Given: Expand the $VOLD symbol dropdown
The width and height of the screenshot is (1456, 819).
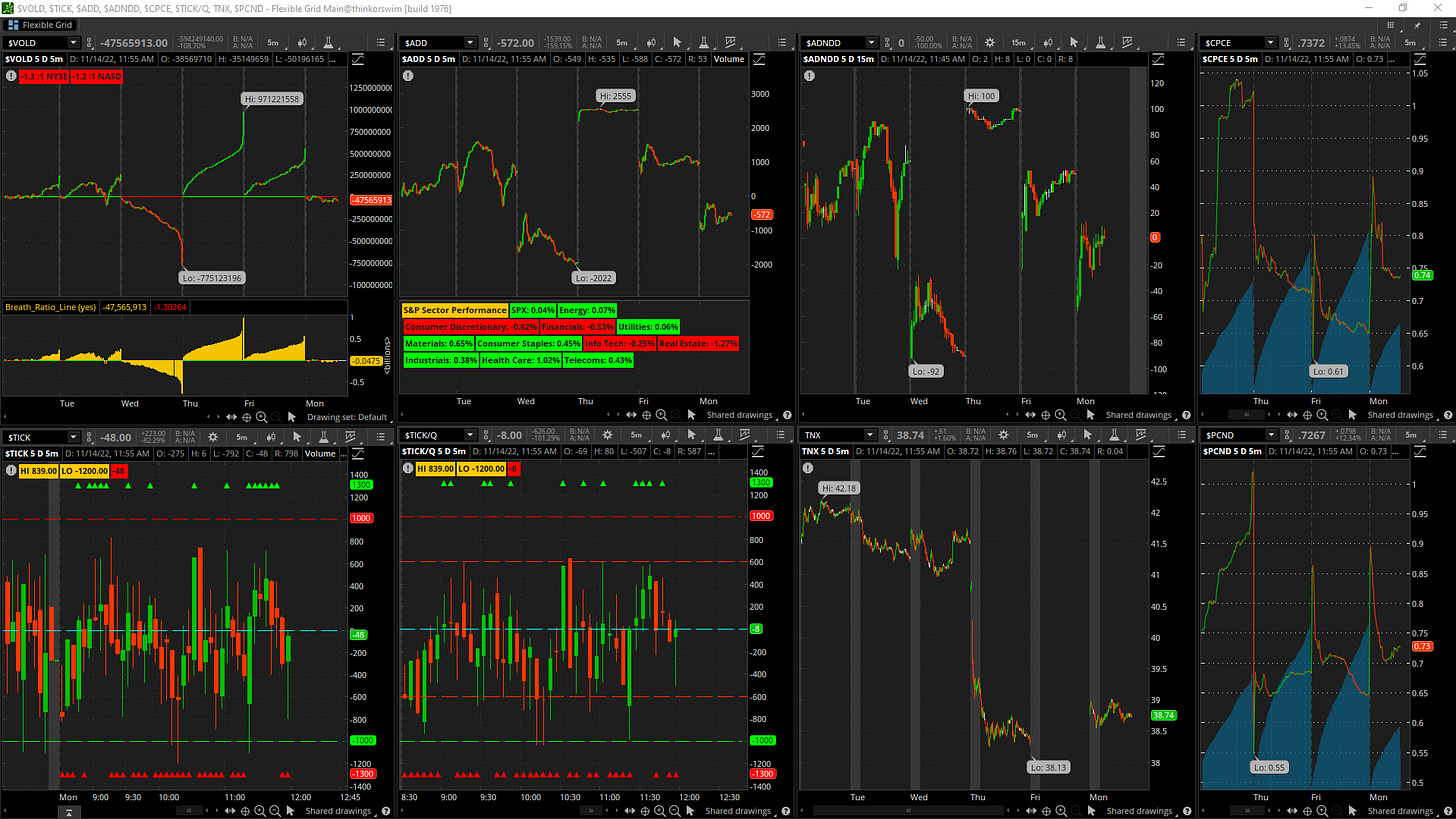Looking at the screenshot, I should (x=73, y=43).
